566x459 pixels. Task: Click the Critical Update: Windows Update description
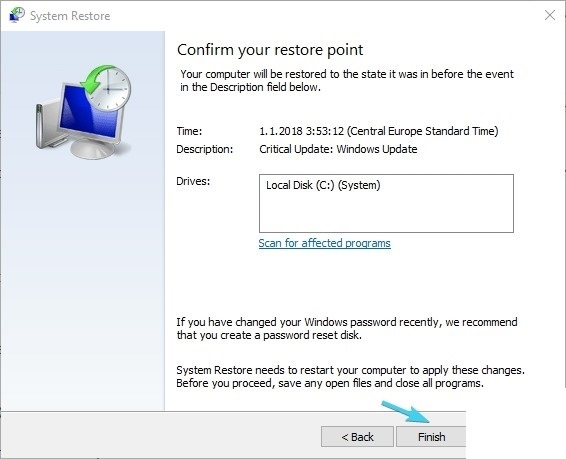coord(338,149)
